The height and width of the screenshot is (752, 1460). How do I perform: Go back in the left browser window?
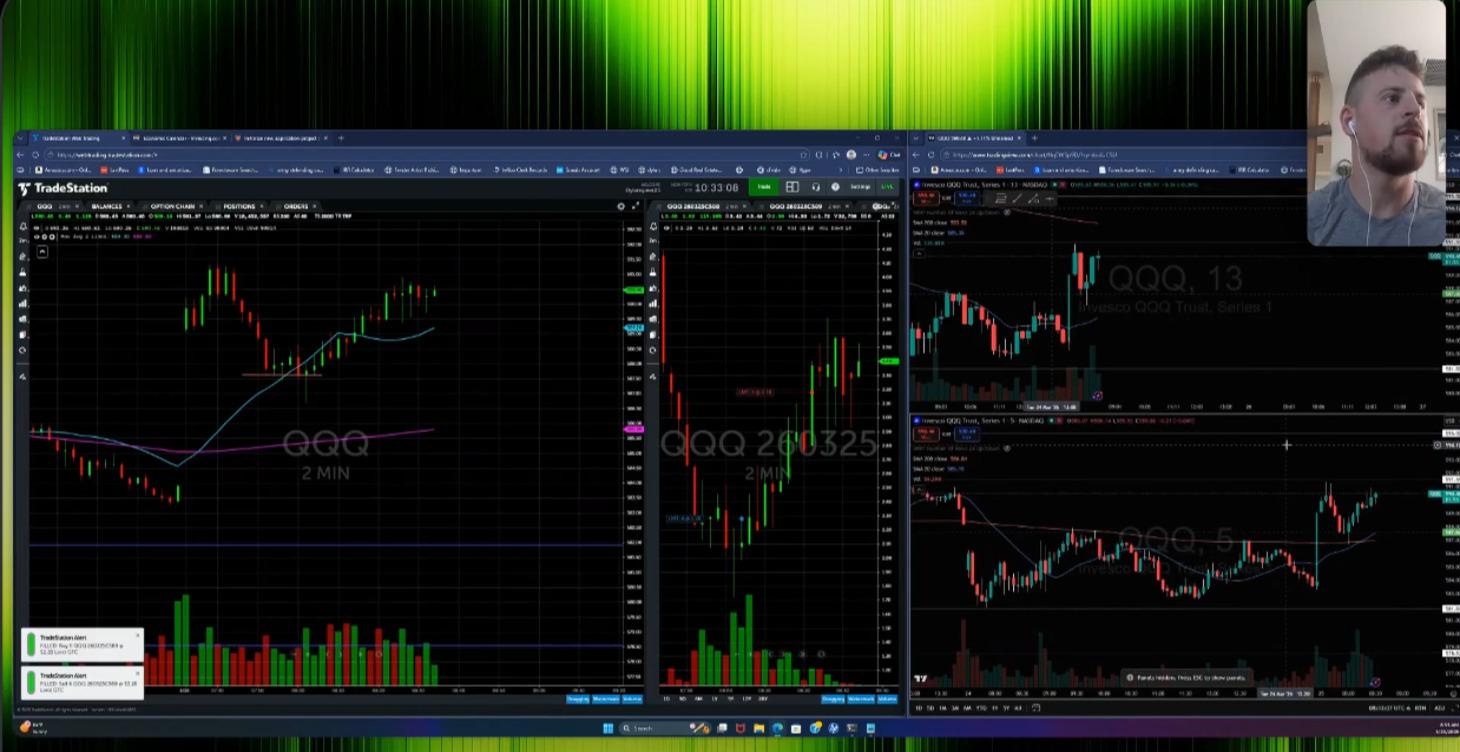click(x=22, y=155)
